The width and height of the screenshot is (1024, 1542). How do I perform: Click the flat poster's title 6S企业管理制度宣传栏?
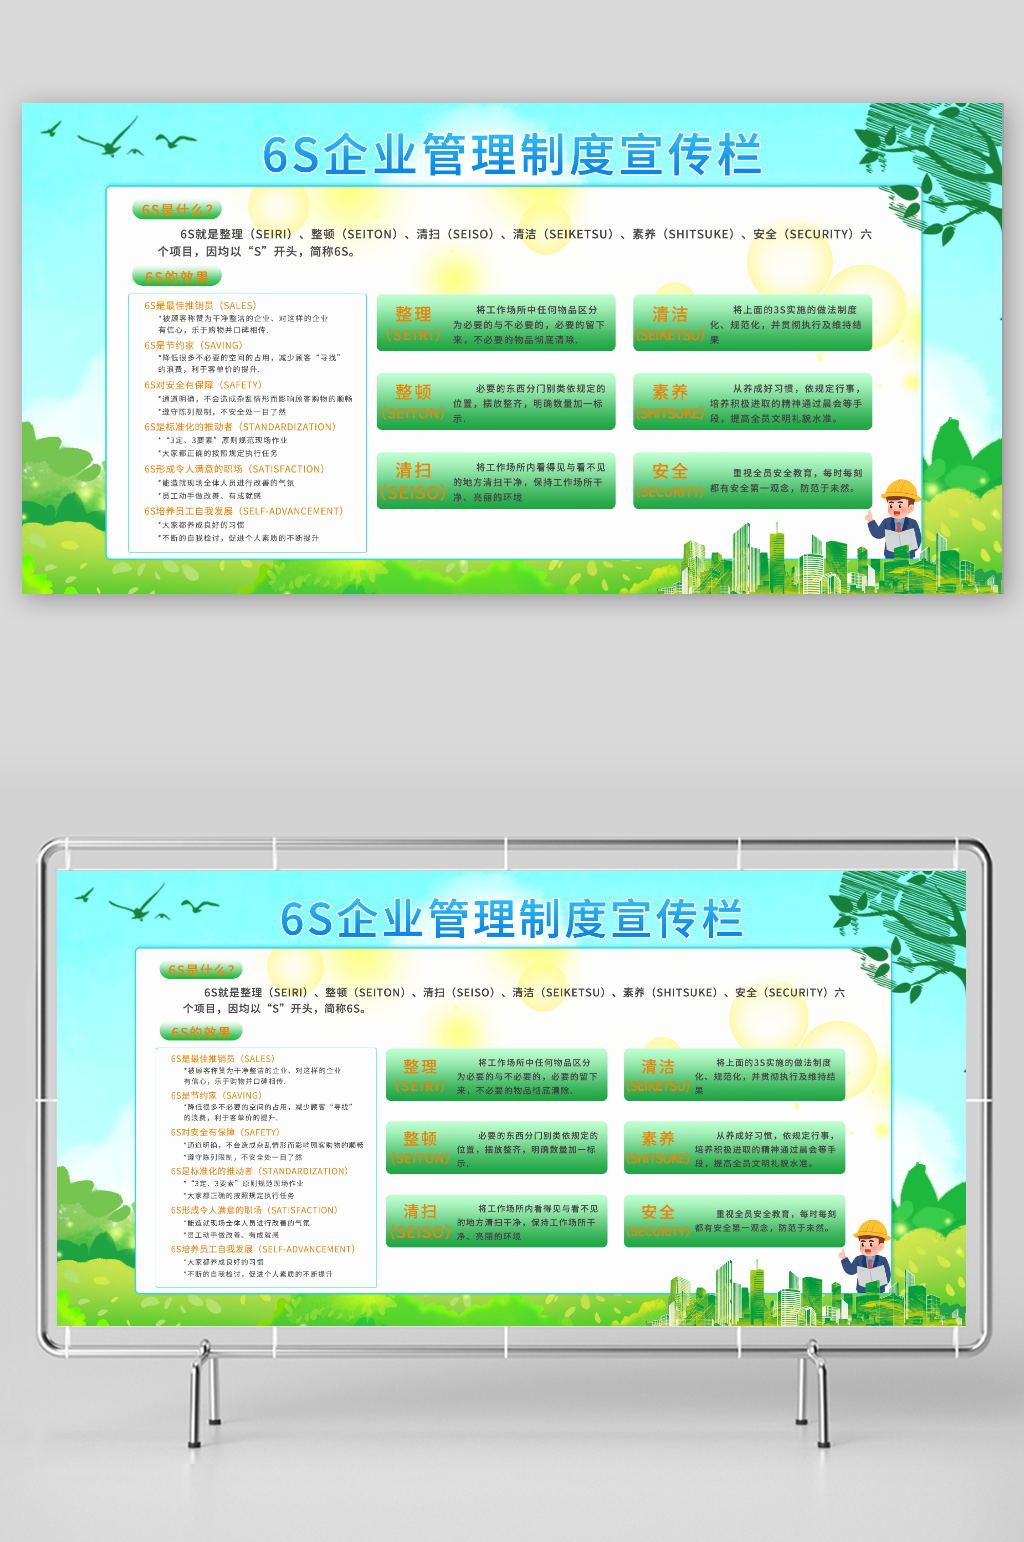[512, 155]
